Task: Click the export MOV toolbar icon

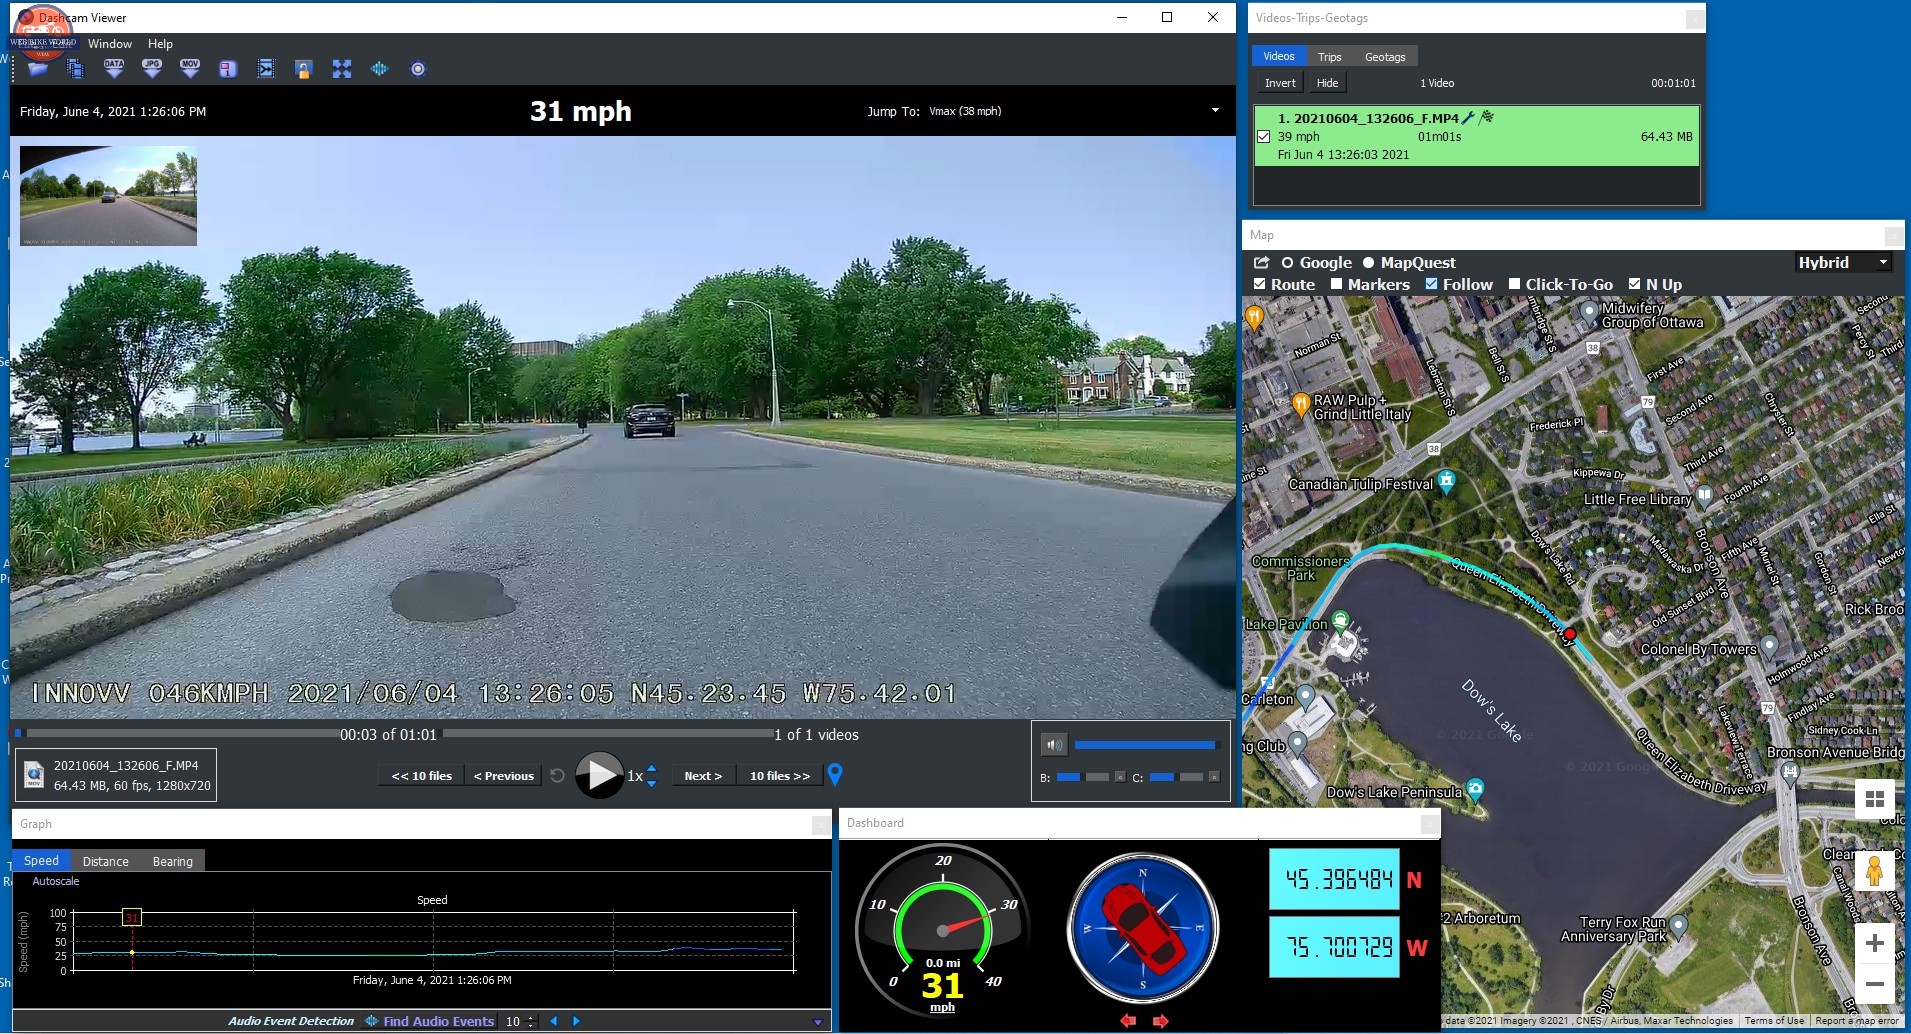Action: coord(190,68)
